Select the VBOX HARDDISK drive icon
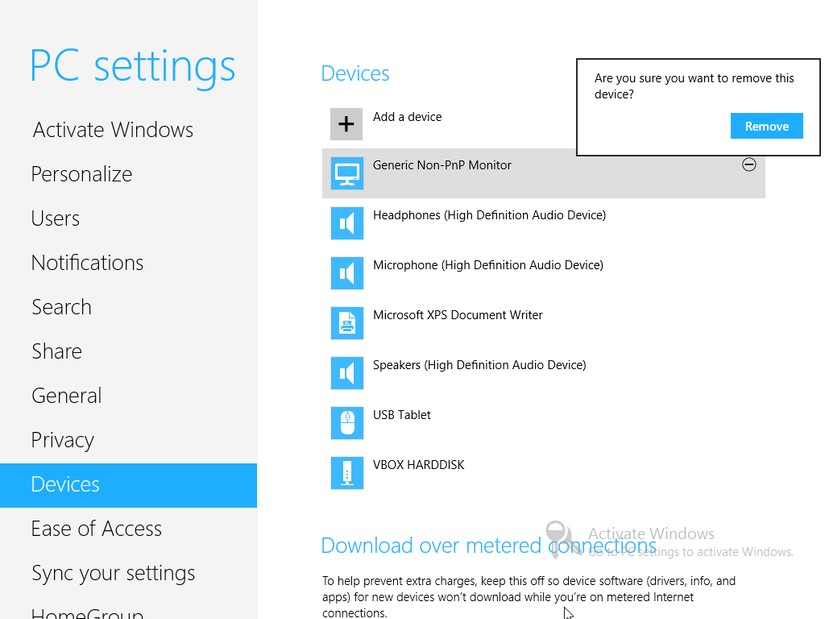 pyautogui.click(x=347, y=473)
